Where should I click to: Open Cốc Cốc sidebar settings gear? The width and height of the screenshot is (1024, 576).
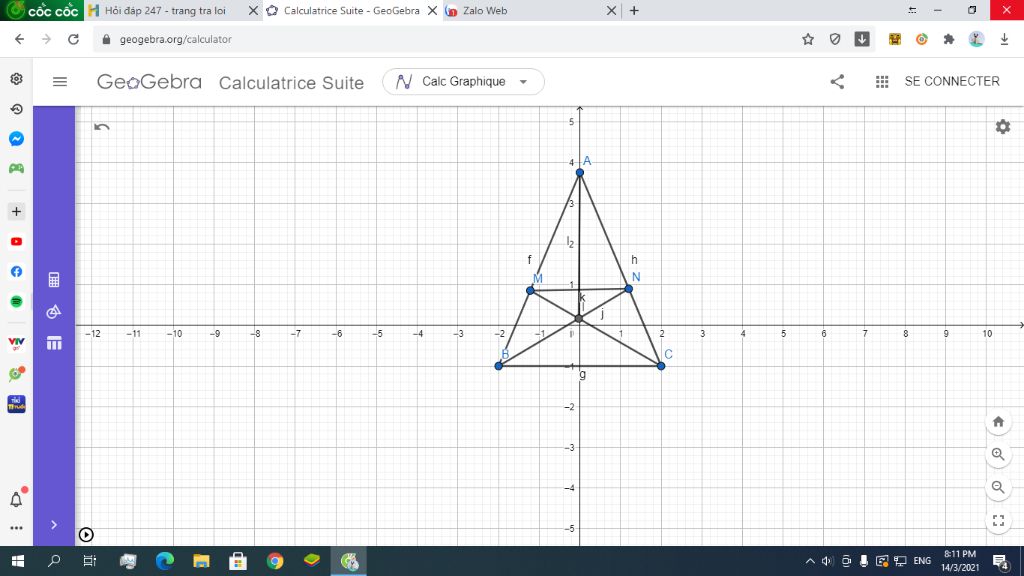click(16, 79)
